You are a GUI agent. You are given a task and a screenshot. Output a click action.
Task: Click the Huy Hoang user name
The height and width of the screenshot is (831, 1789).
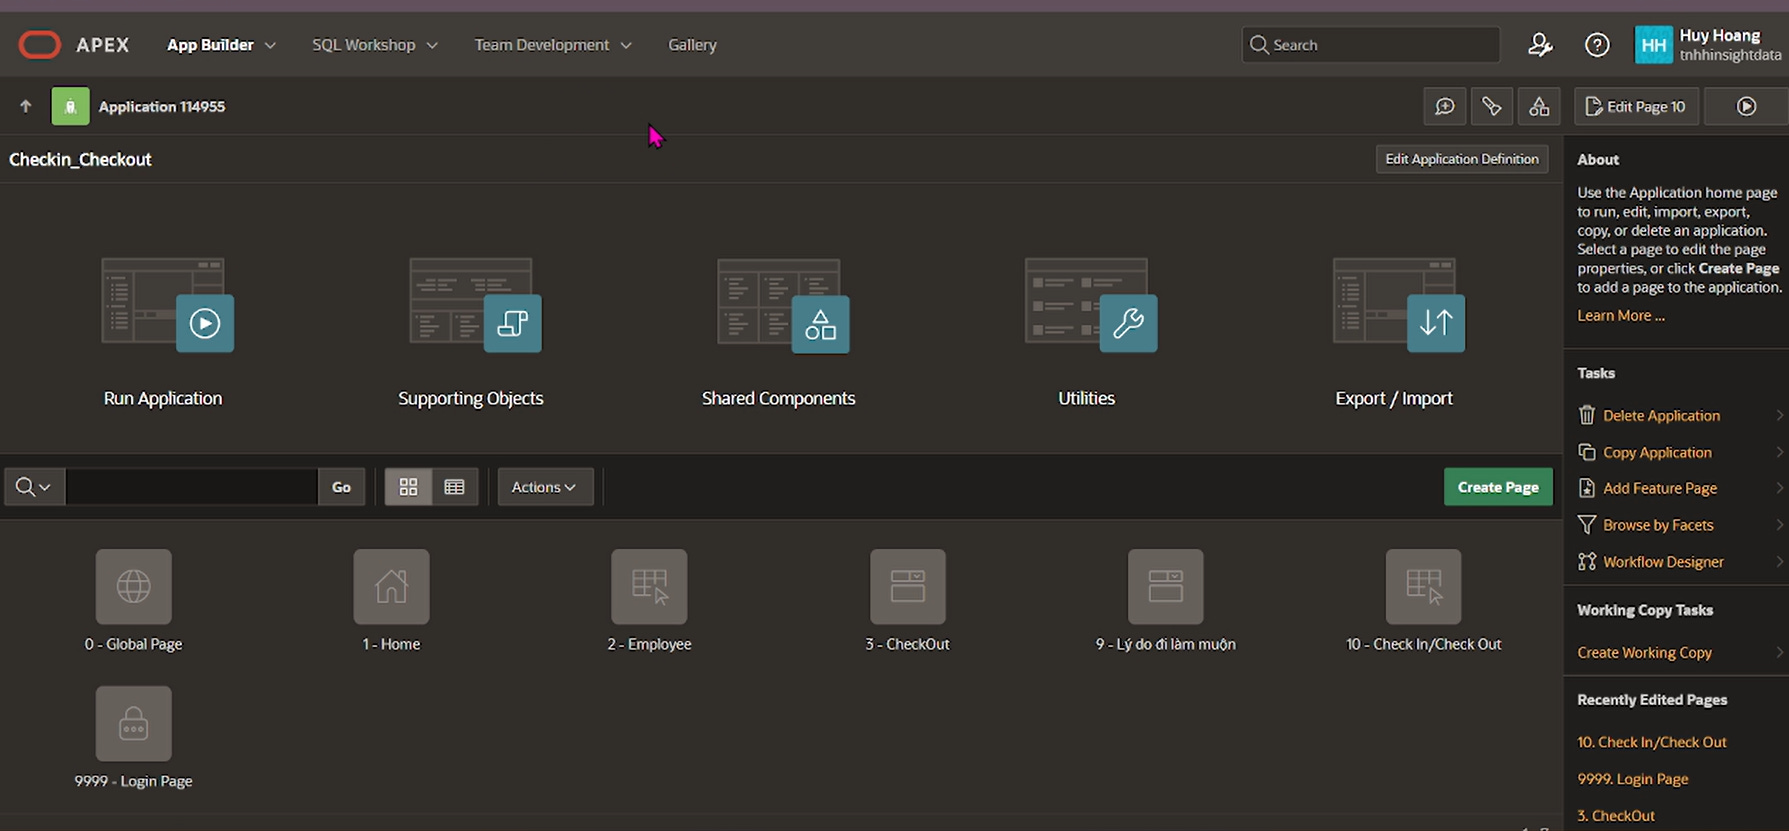point(1720,35)
